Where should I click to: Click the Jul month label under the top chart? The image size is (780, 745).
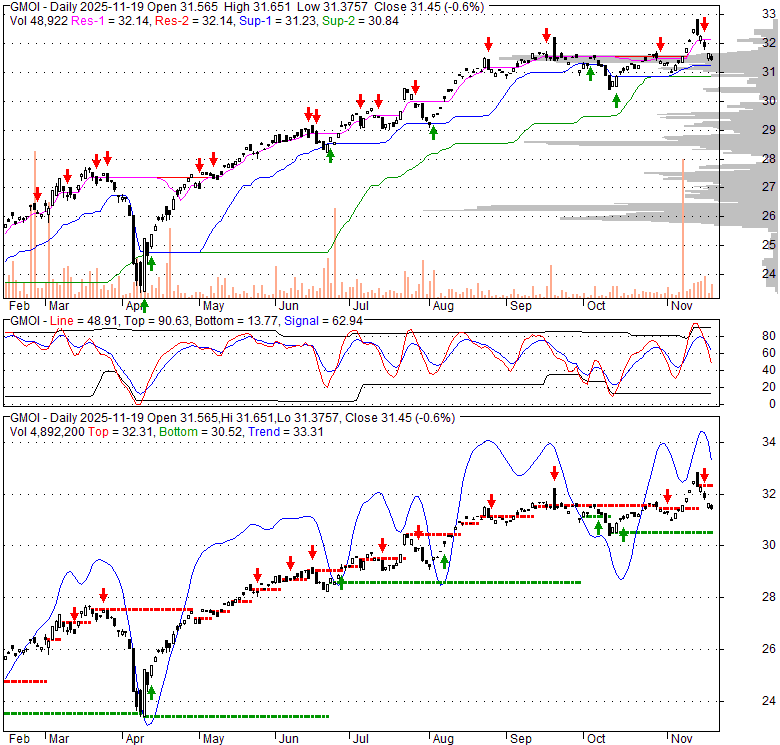coord(361,306)
